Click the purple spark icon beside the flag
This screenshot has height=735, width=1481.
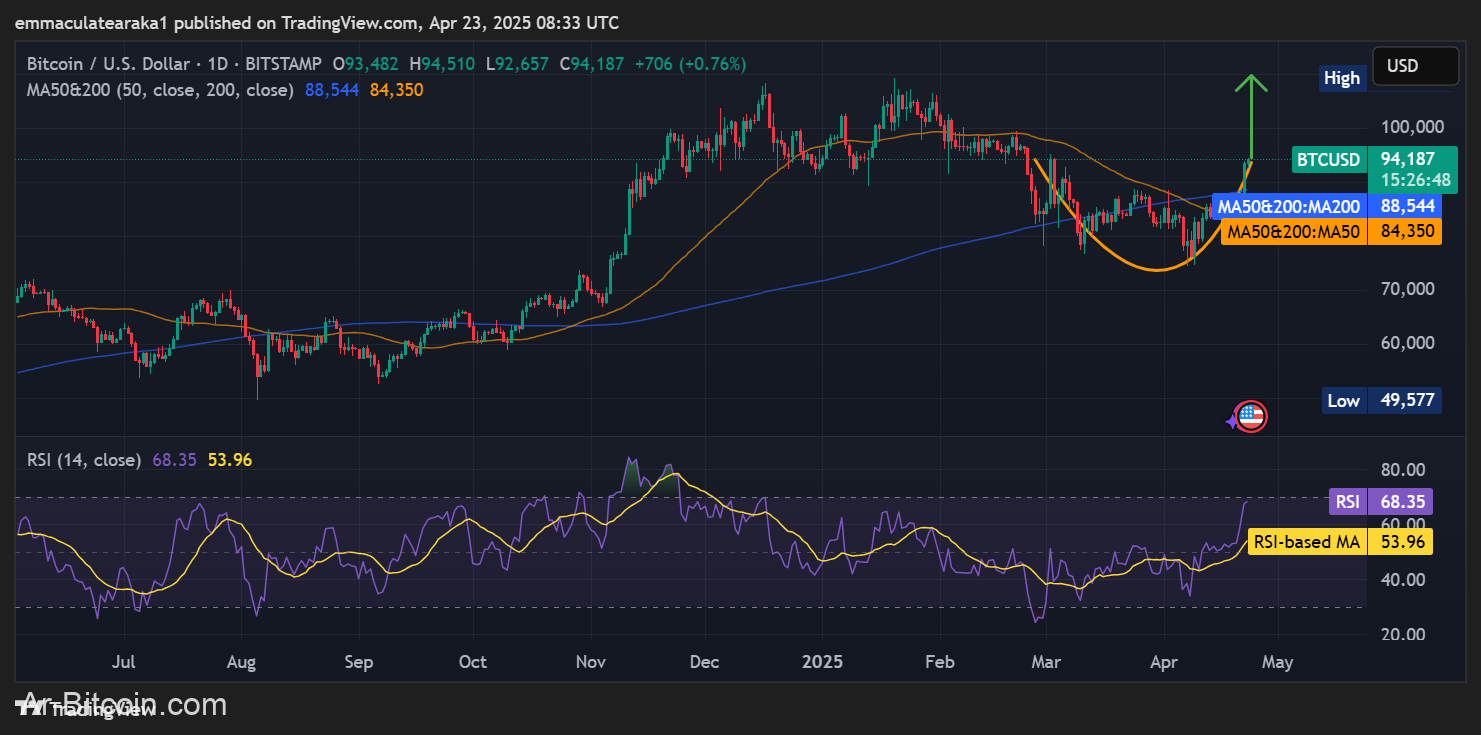tap(1232, 421)
